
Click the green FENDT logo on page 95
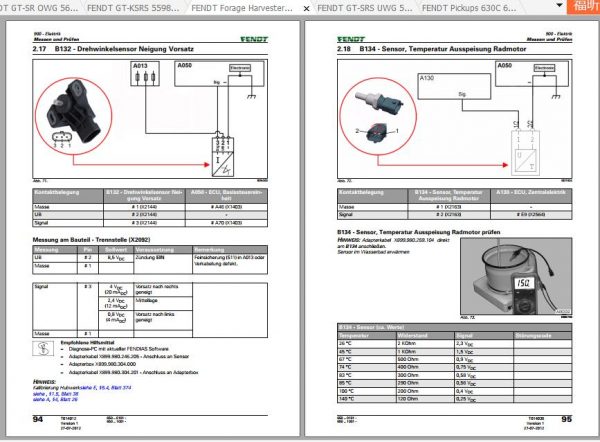tap(351, 39)
